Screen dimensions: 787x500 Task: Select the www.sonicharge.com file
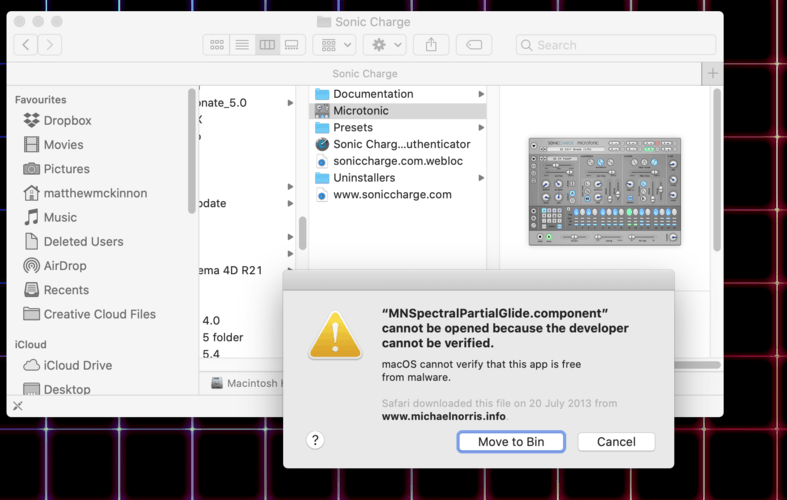coord(383,195)
